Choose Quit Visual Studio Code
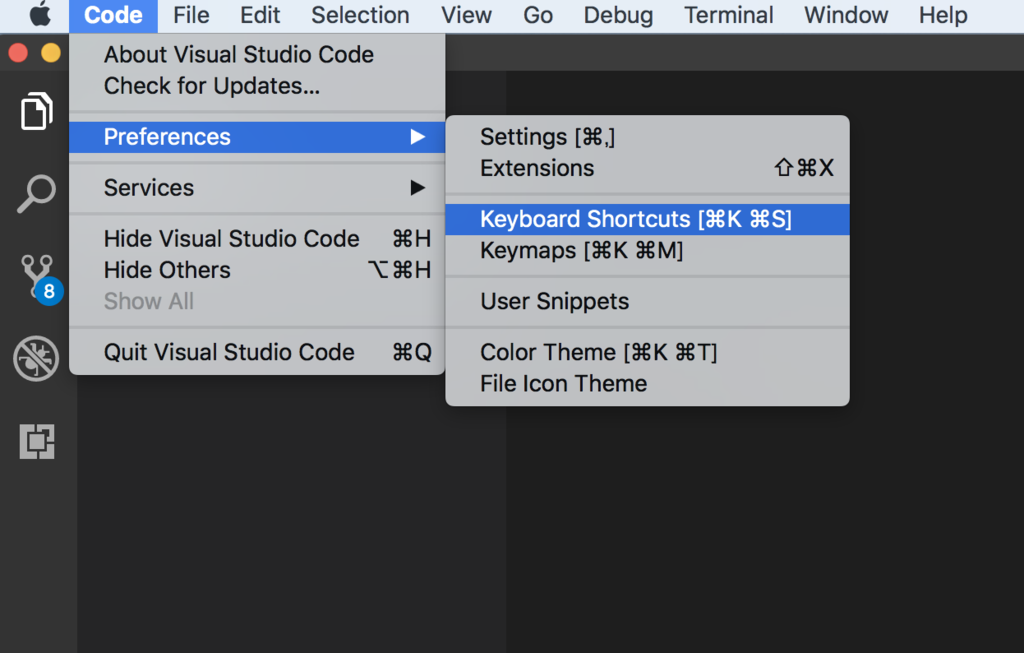1024x653 pixels. (x=257, y=353)
